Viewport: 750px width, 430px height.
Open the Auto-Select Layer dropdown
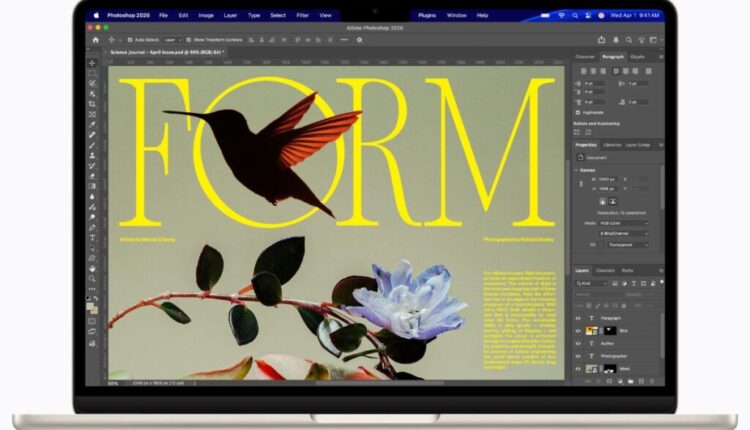click(172, 40)
